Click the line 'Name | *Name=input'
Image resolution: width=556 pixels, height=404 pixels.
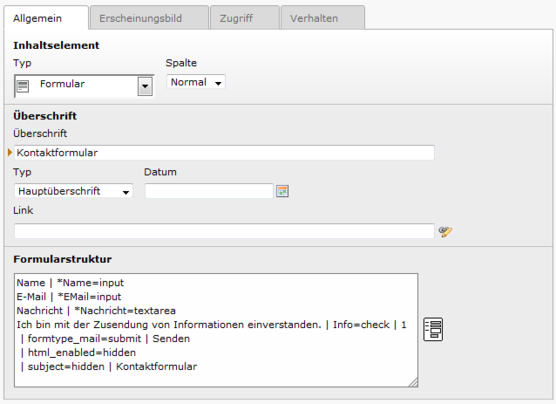click(70, 283)
